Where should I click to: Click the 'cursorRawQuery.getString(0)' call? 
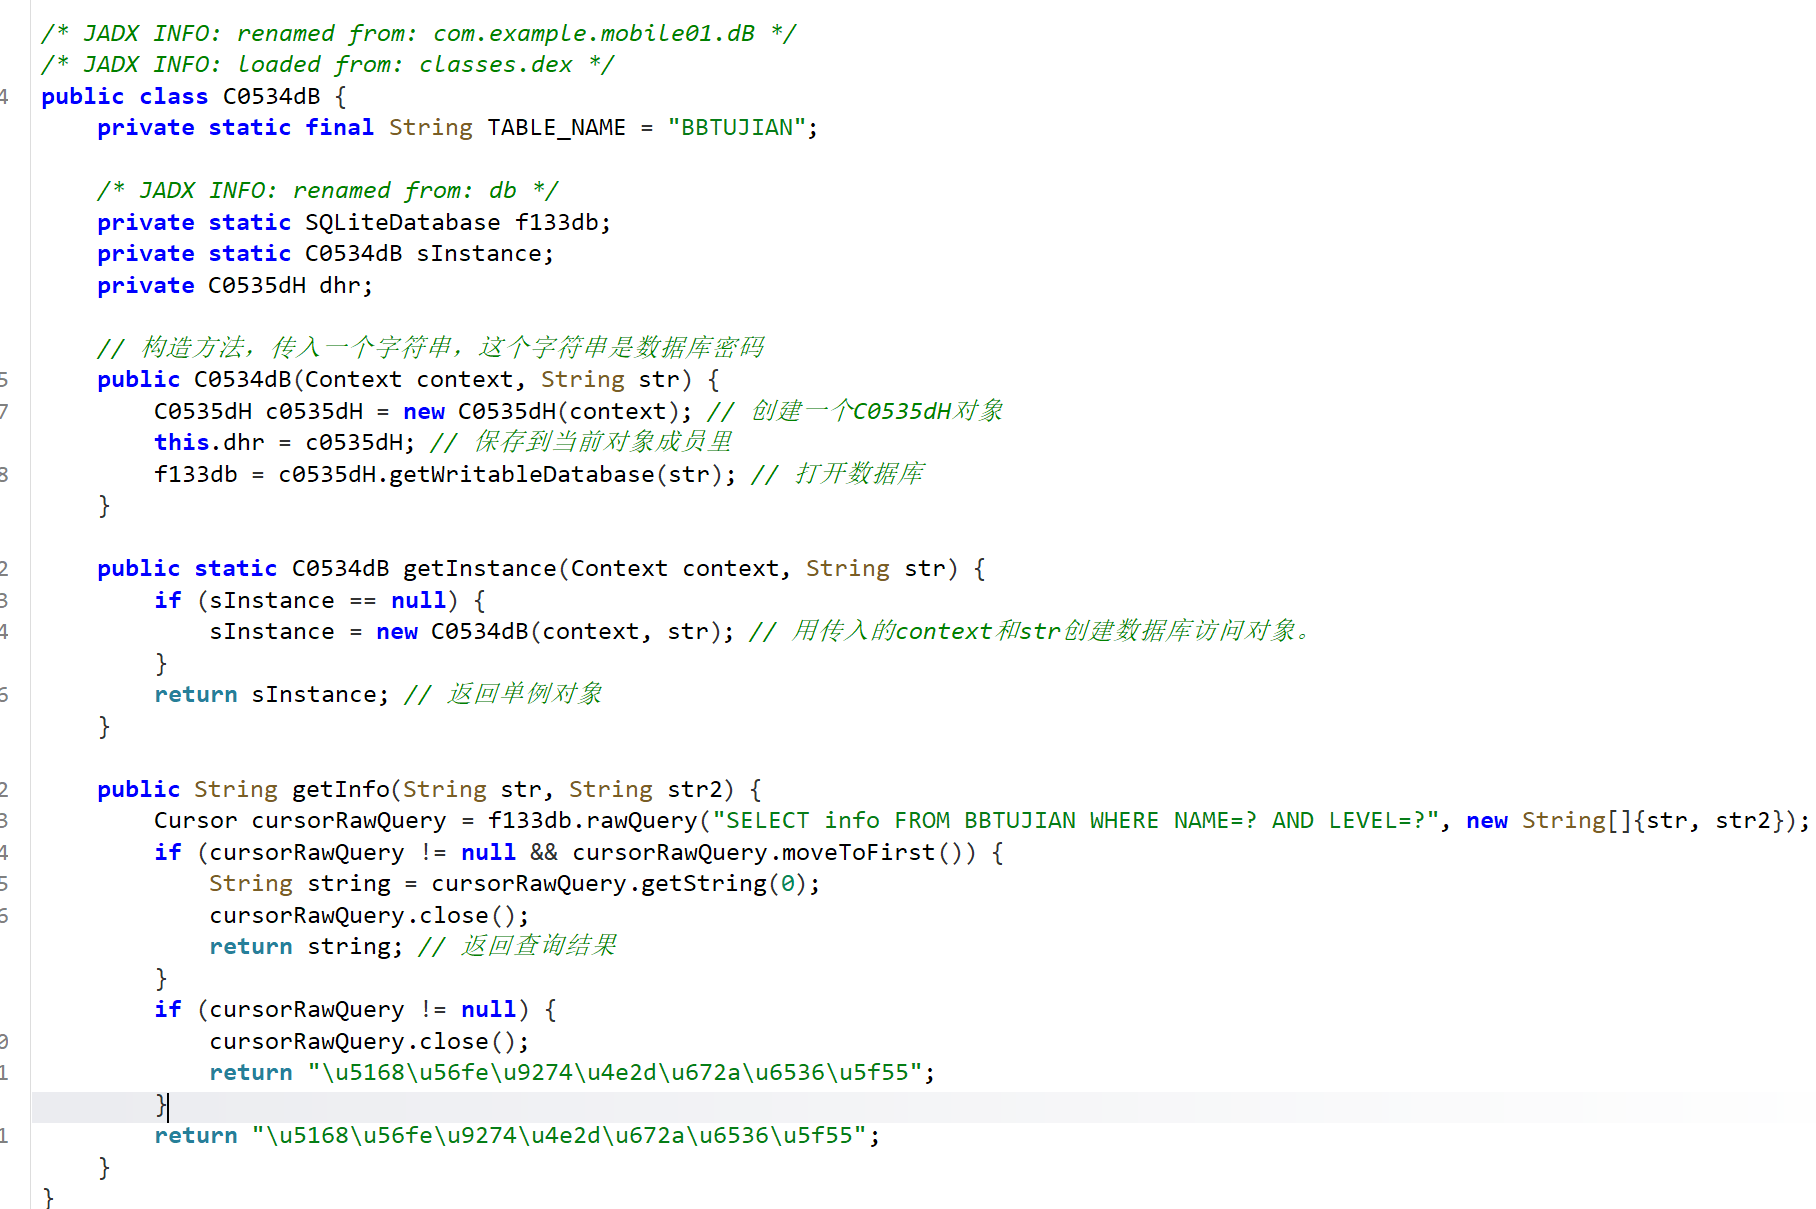click(x=619, y=884)
